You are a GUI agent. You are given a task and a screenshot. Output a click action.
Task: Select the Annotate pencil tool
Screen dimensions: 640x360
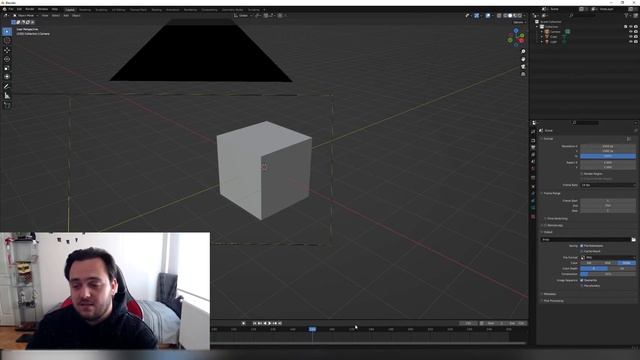(7, 86)
